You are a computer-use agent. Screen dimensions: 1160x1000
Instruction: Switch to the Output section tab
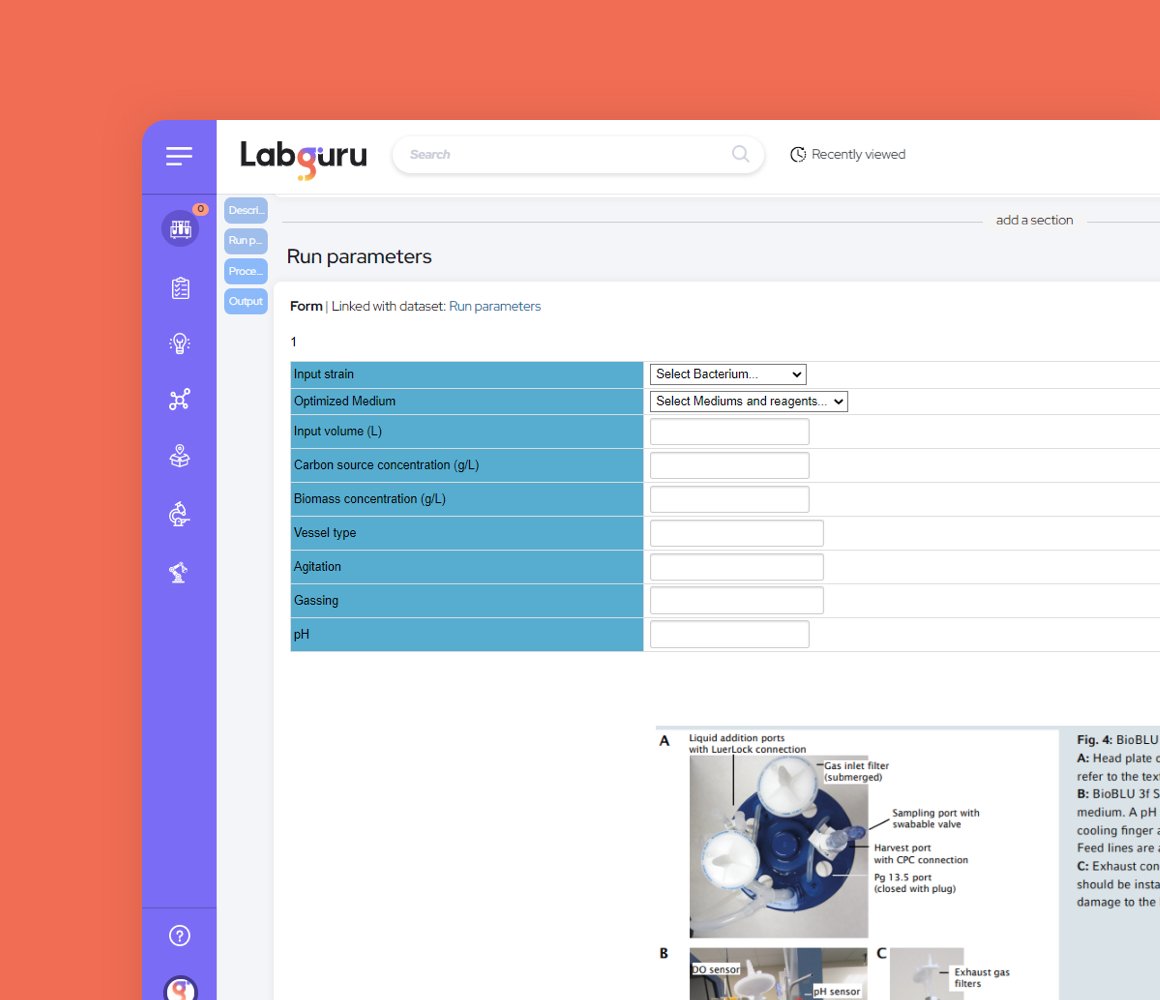point(245,301)
